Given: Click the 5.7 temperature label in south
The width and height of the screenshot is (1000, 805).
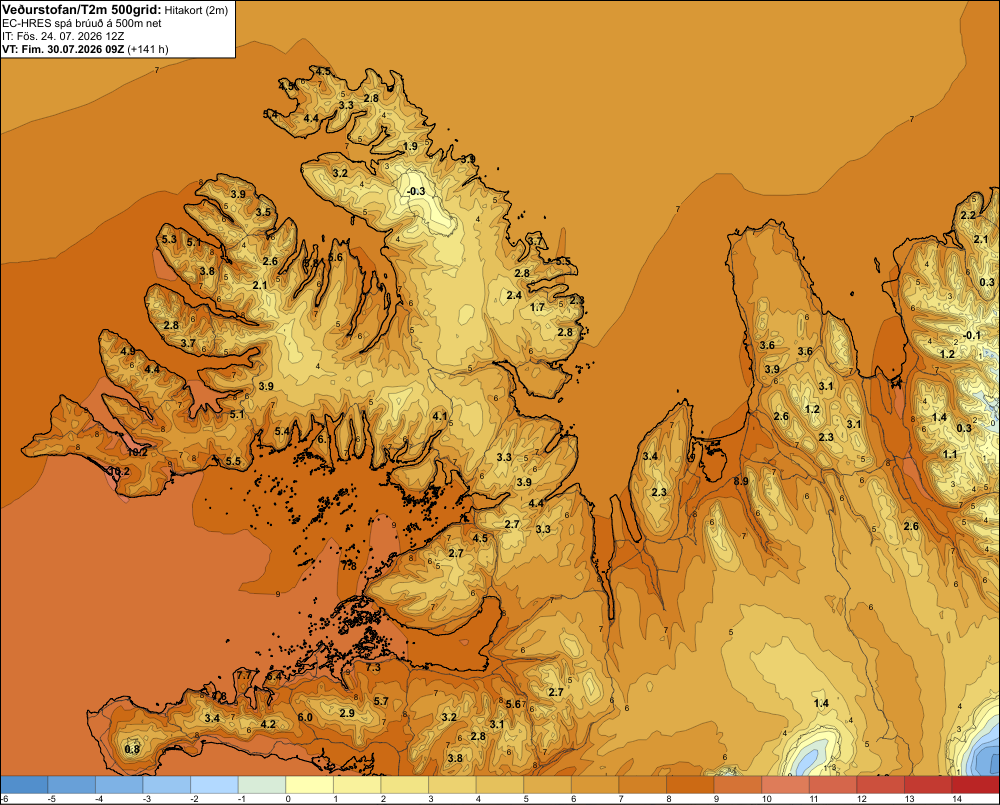Looking at the screenshot, I should (x=381, y=701).
